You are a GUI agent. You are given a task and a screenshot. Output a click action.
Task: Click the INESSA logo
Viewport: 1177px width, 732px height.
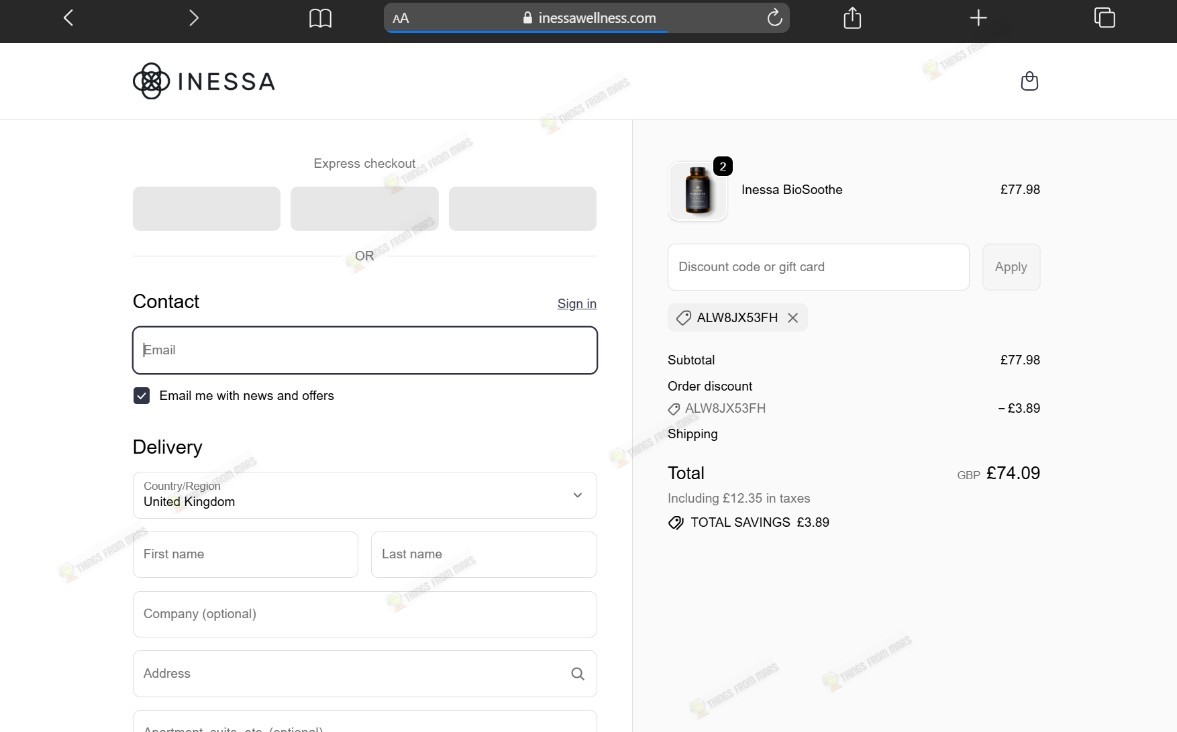pos(204,81)
